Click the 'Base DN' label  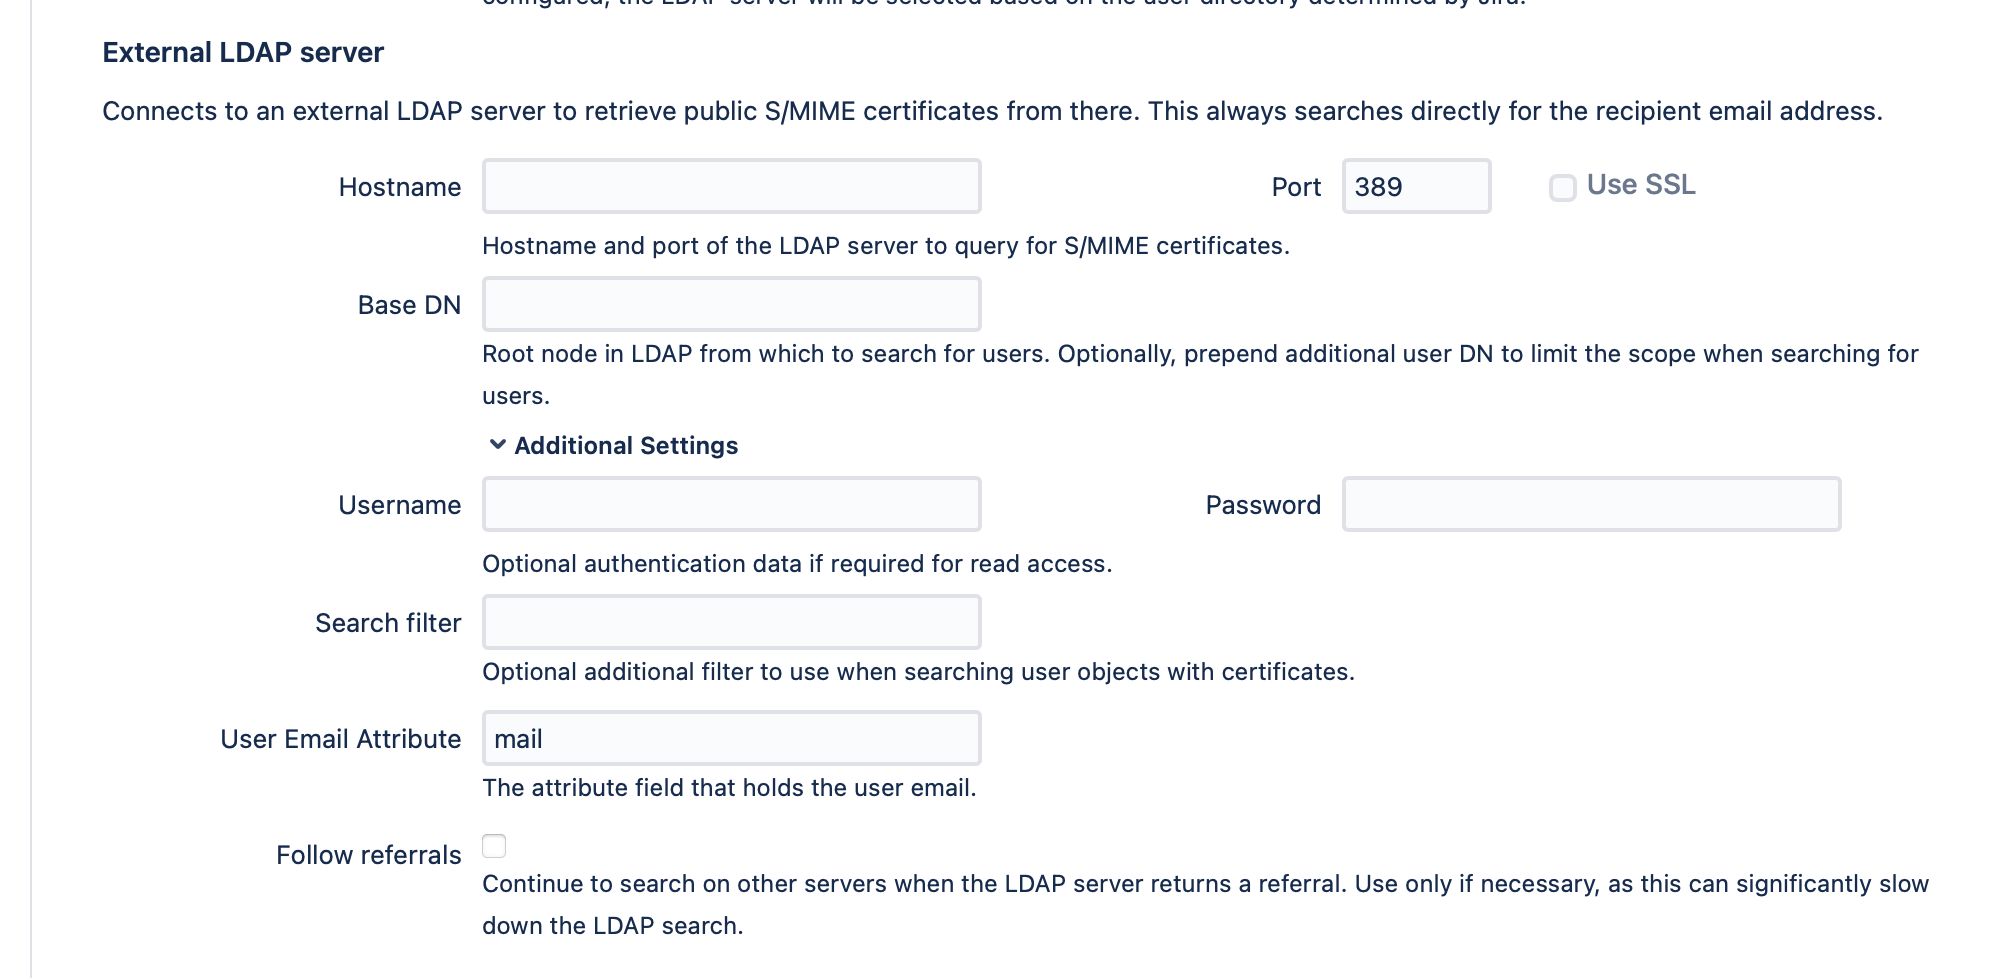coord(409,305)
